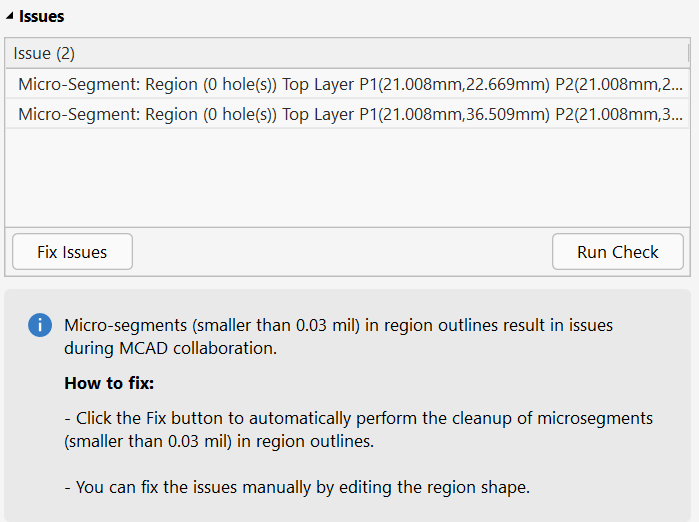Screen dimensions: 699x522
Task: Click "Region (0 hole(s))" in the first issue row
Action: click(x=211, y=84)
